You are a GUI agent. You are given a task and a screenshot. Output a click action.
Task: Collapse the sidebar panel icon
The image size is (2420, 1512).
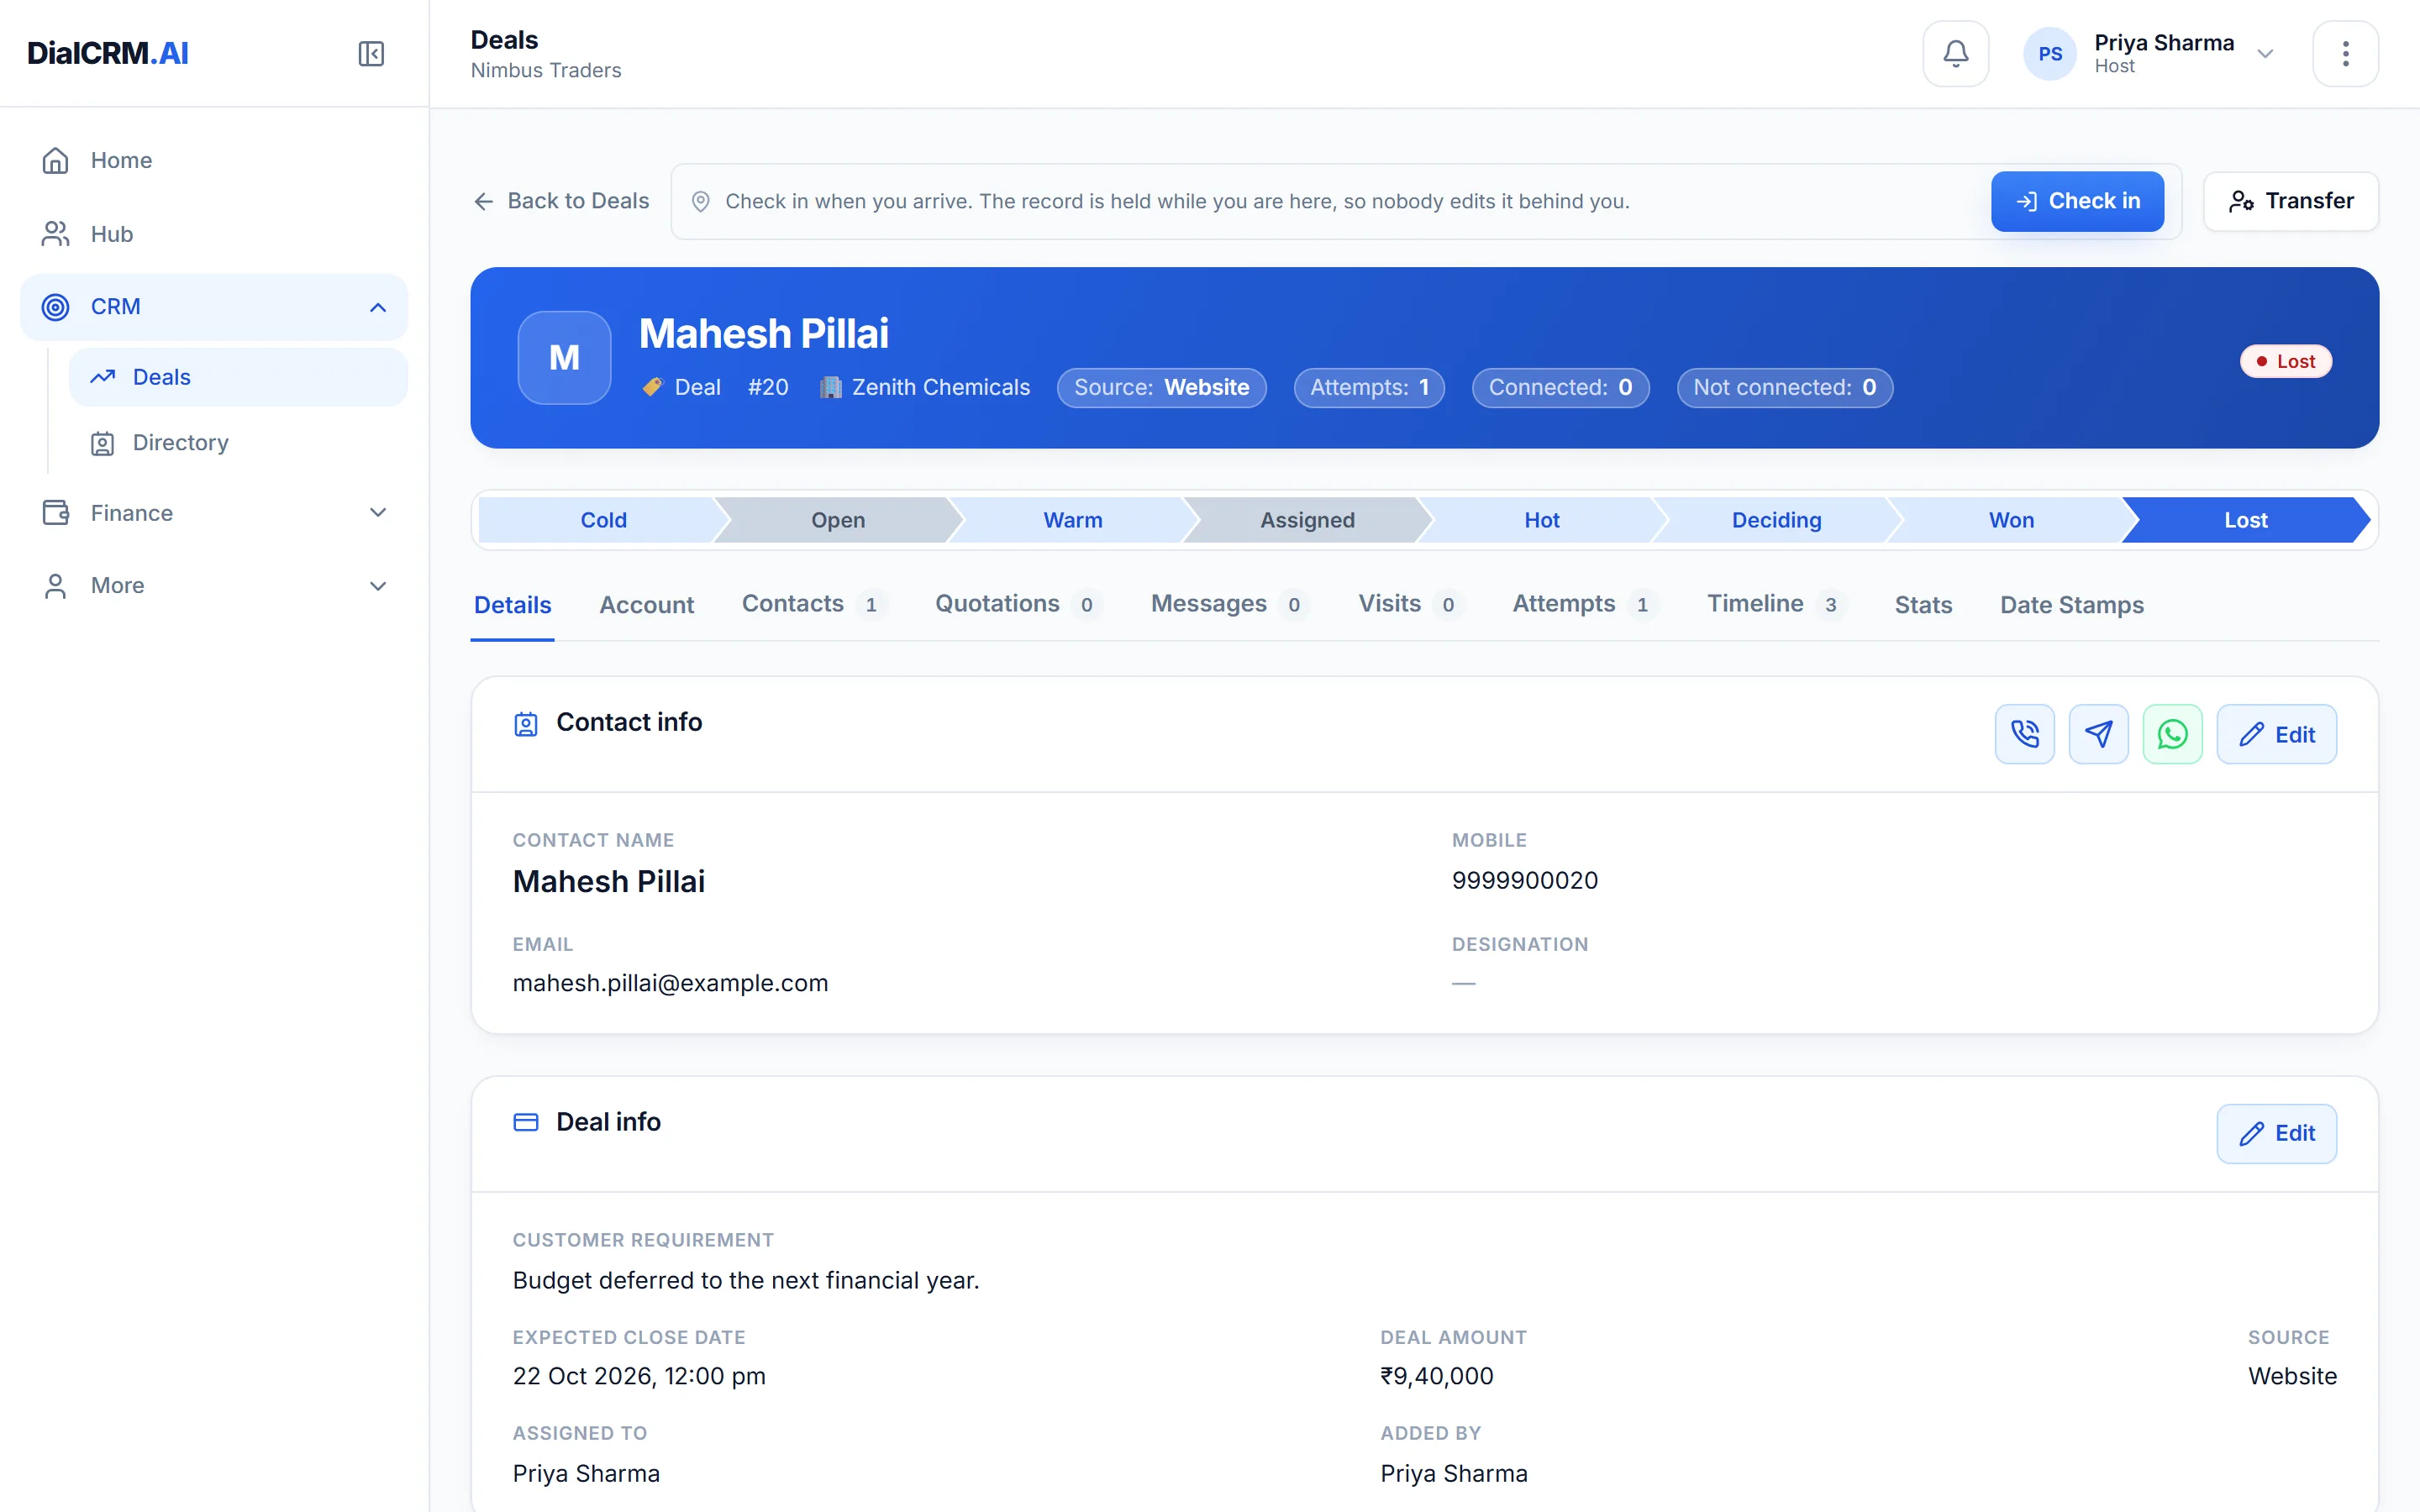(x=371, y=53)
